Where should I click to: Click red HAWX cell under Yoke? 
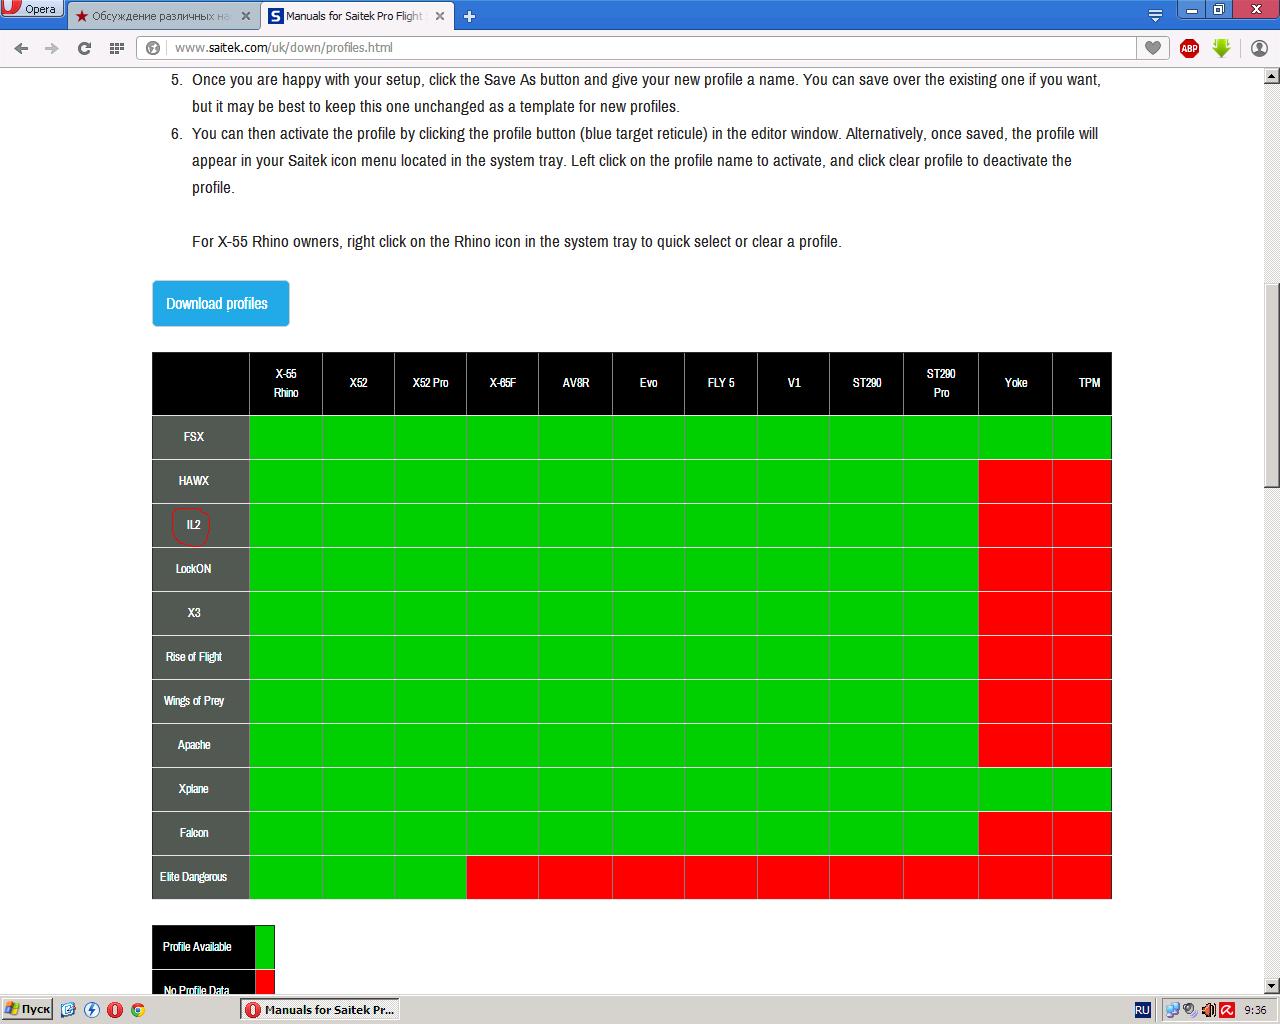pyautogui.click(x=1015, y=481)
